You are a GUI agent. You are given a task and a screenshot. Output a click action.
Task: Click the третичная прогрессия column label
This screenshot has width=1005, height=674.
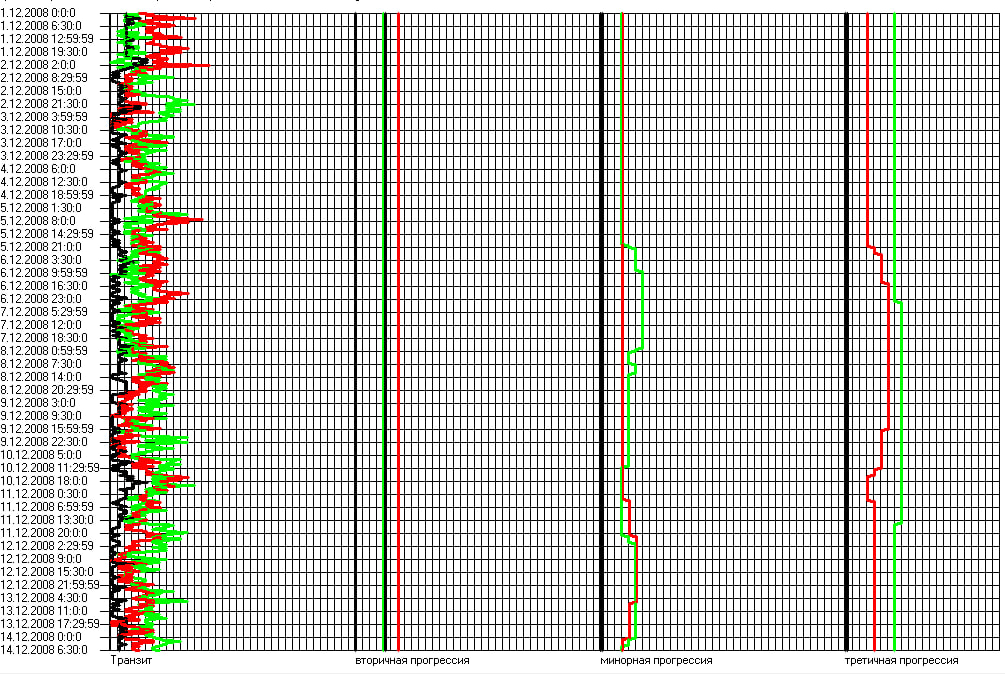(901, 661)
